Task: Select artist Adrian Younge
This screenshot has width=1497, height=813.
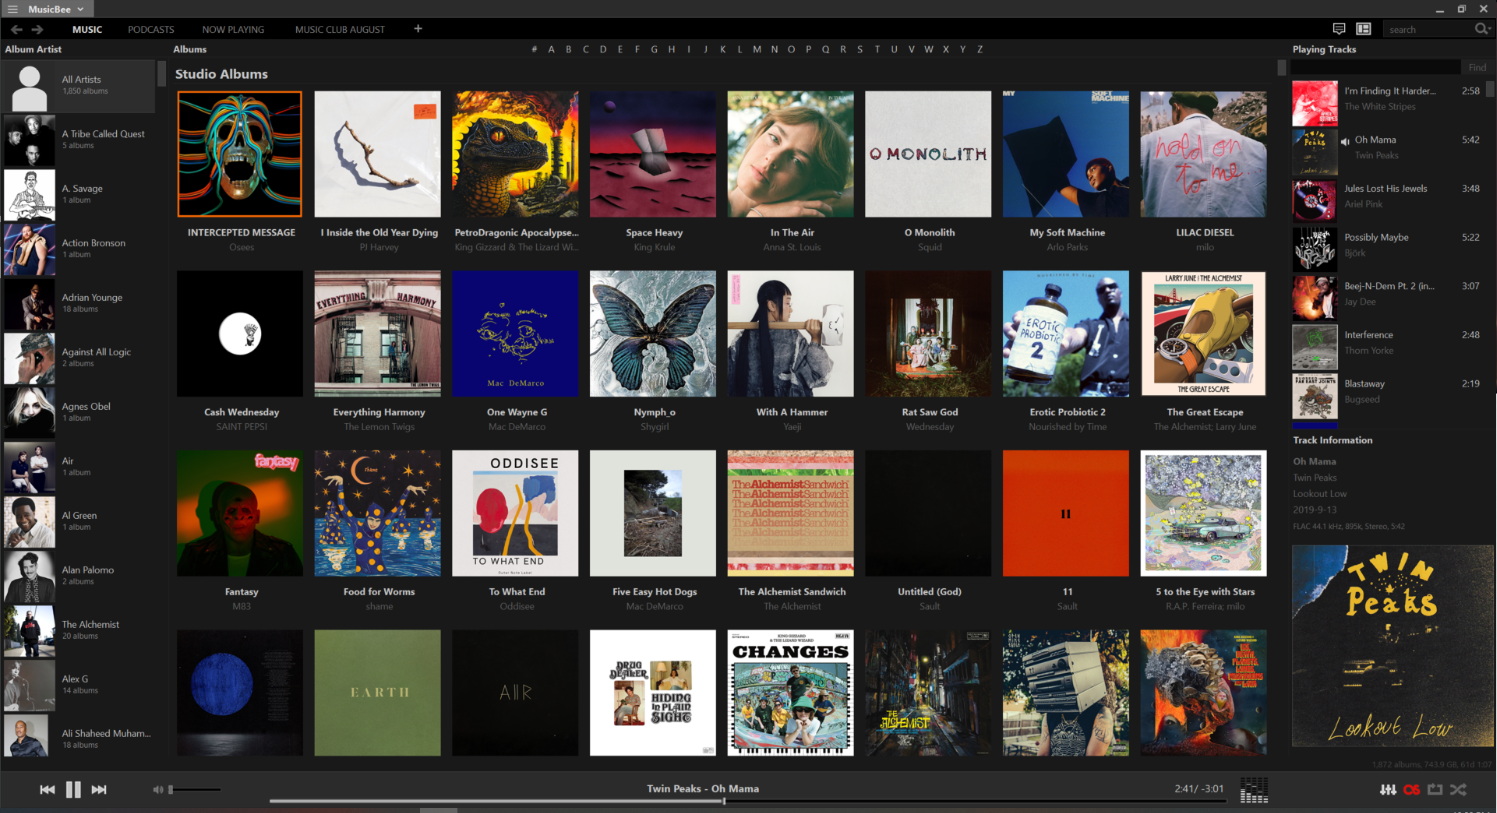Action: click(x=79, y=303)
